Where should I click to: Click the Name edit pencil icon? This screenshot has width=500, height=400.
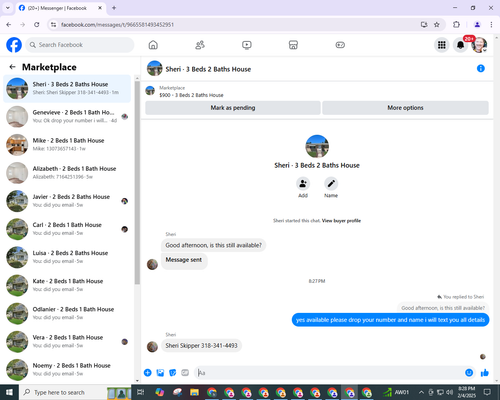(x=331, y=184)
